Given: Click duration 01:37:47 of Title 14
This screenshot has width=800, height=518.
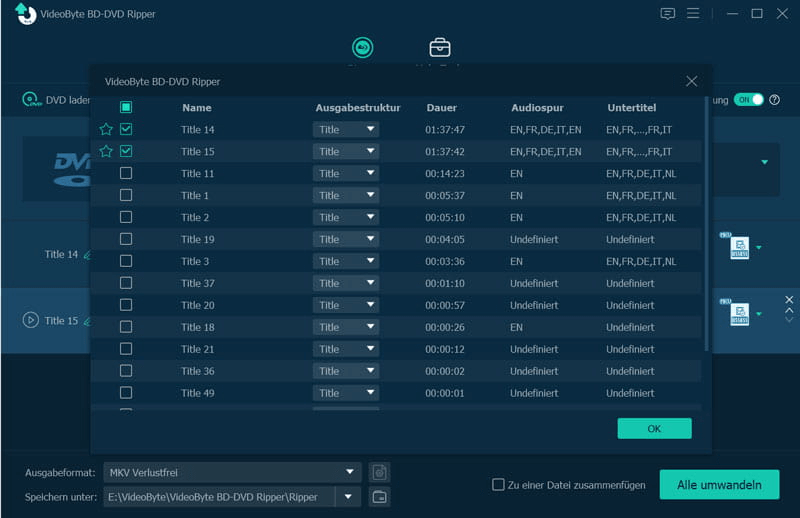Looking at the screenshot, I should click(x=445, y=130).
